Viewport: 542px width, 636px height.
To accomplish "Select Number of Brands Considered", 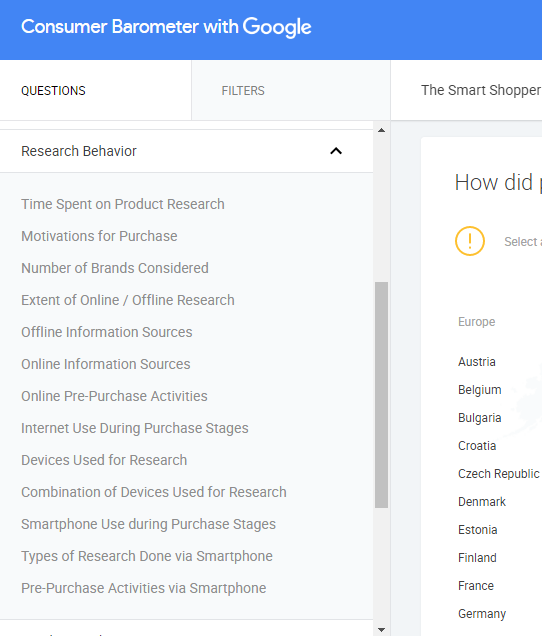I will coord(115,268).
